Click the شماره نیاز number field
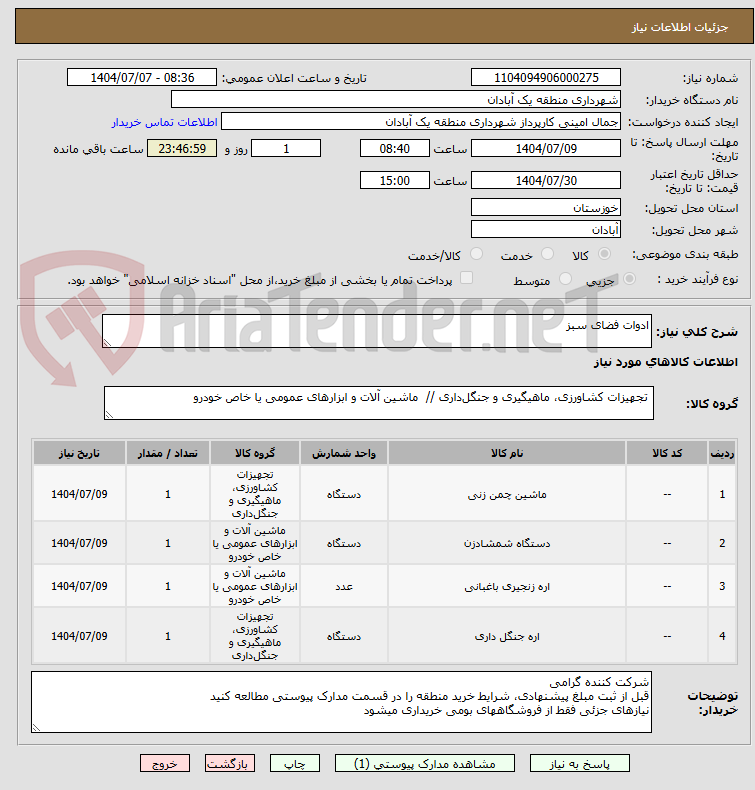This screenshot has height=790, width=755. tap(545, 78)
